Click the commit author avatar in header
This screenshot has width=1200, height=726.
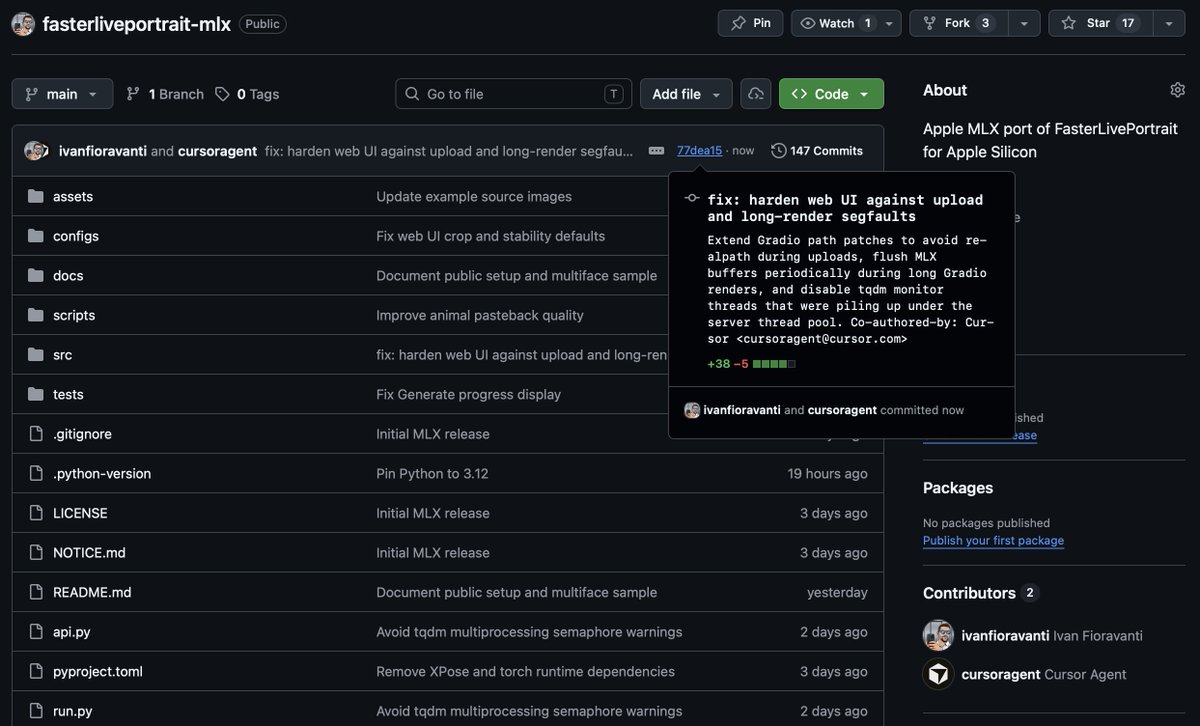pyautogui.click(x=36, y=151)
